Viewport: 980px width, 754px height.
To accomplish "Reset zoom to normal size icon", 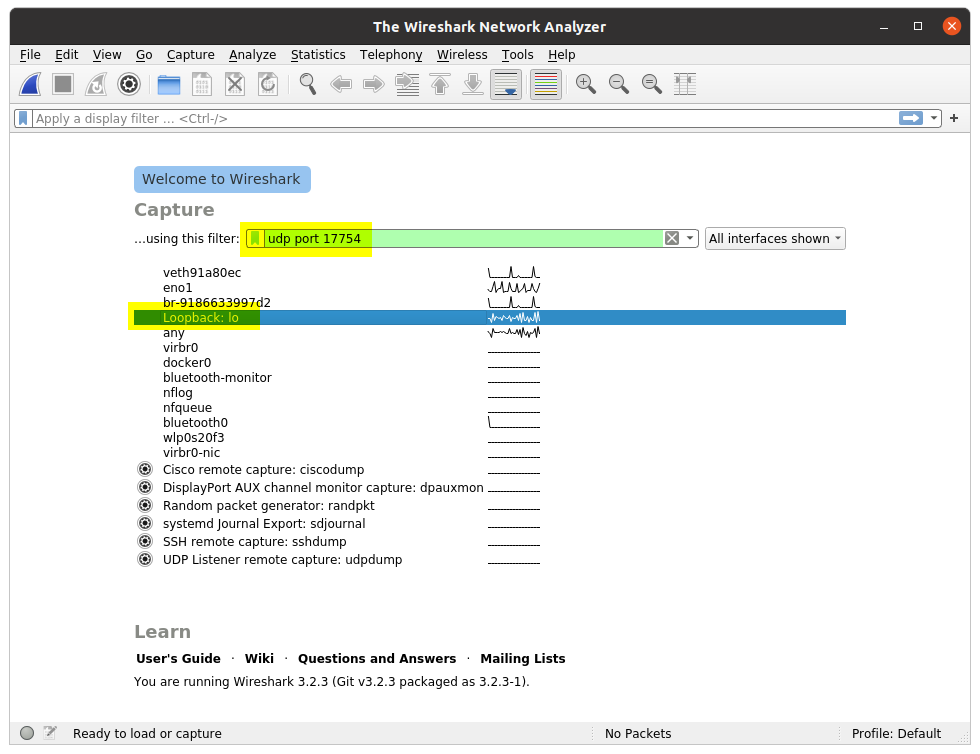I will (x=652, y=84).
